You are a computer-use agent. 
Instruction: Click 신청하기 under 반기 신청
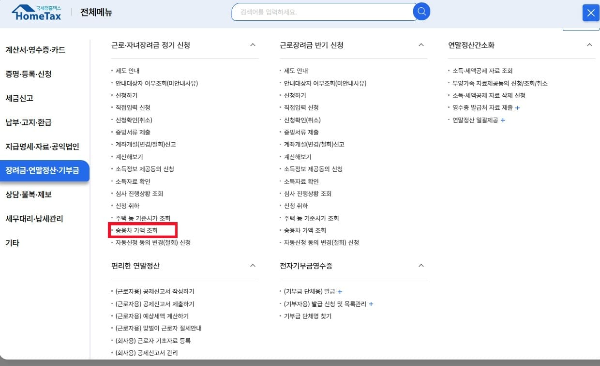295,95
